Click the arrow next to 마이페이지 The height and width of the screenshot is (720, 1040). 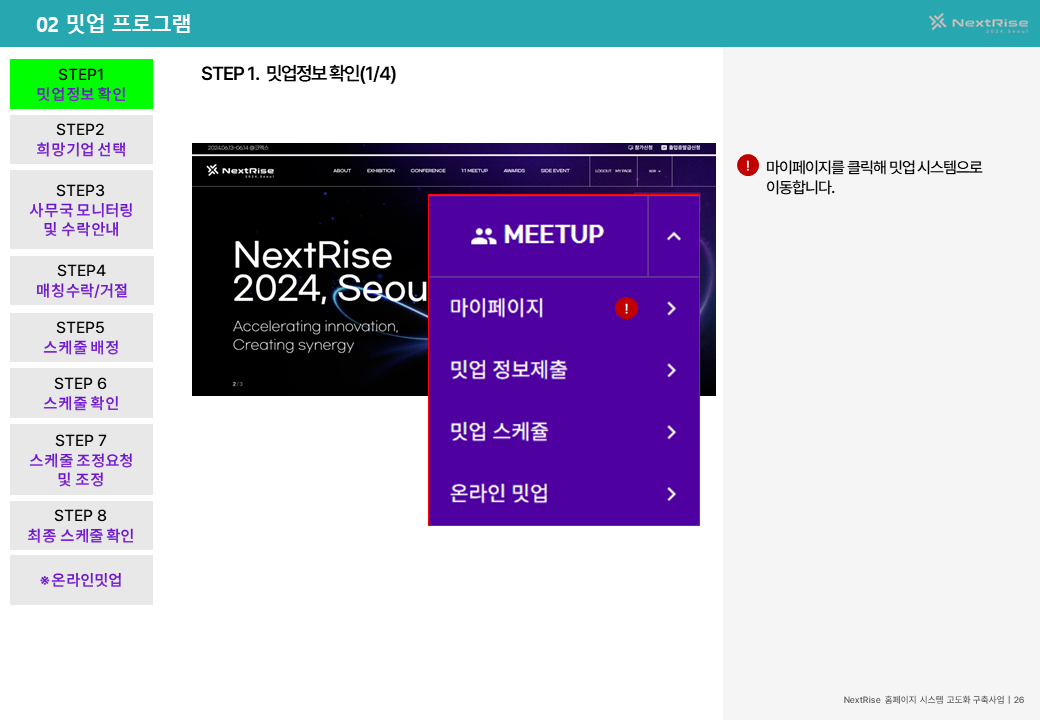coord(671,308)
